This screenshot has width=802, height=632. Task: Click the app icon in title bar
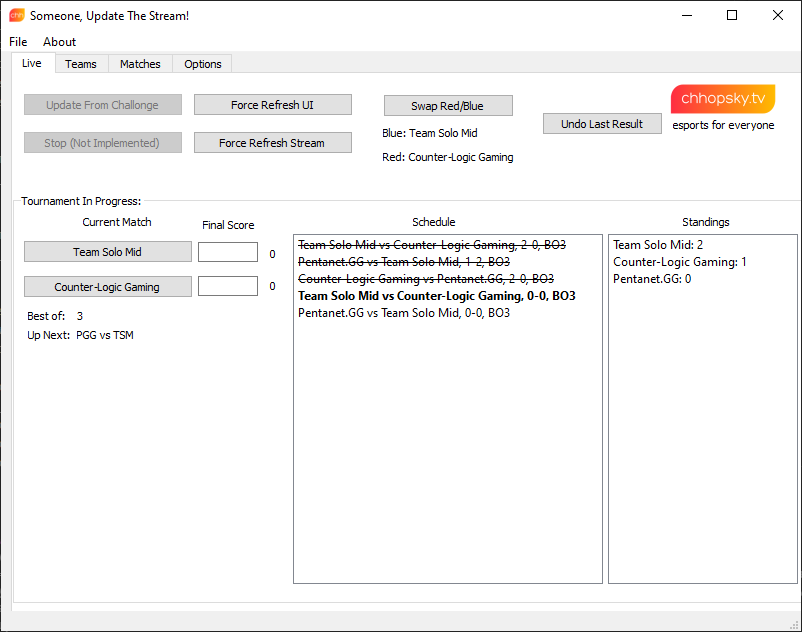16,15
